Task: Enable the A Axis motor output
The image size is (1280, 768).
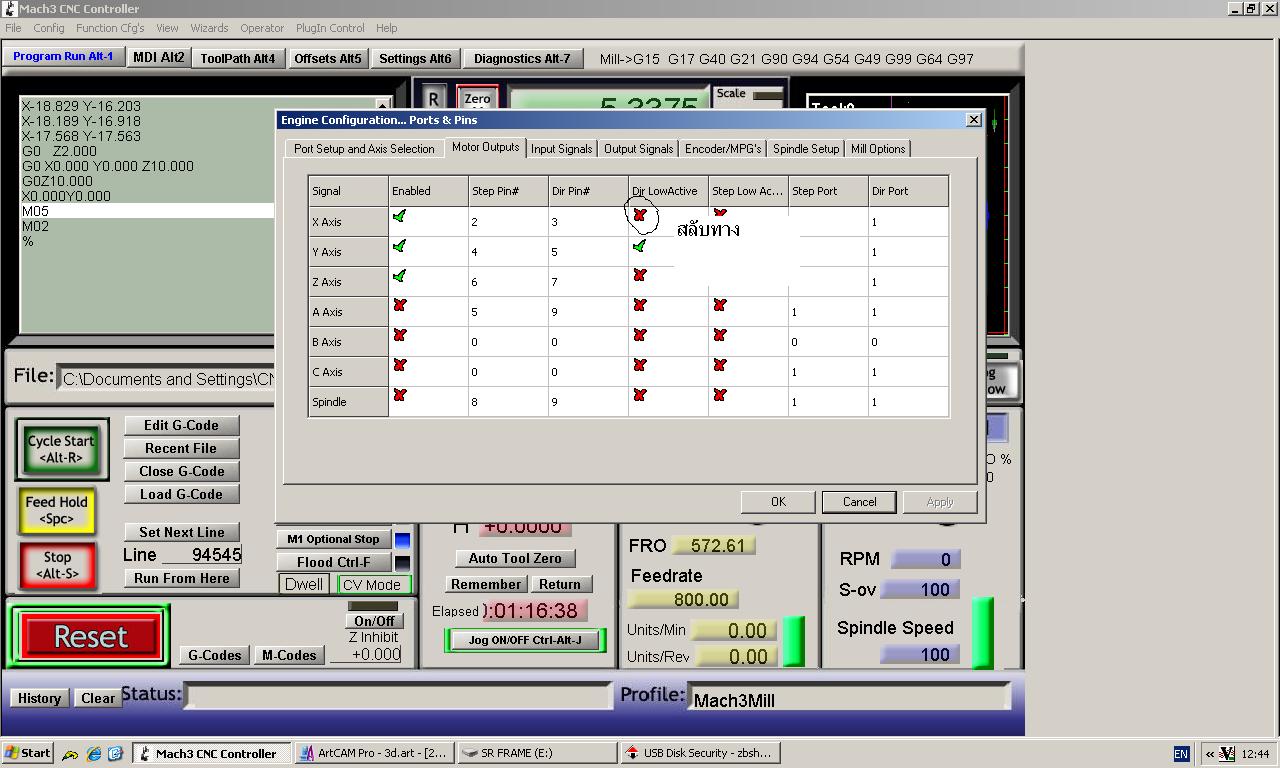Action: [399, 305]
